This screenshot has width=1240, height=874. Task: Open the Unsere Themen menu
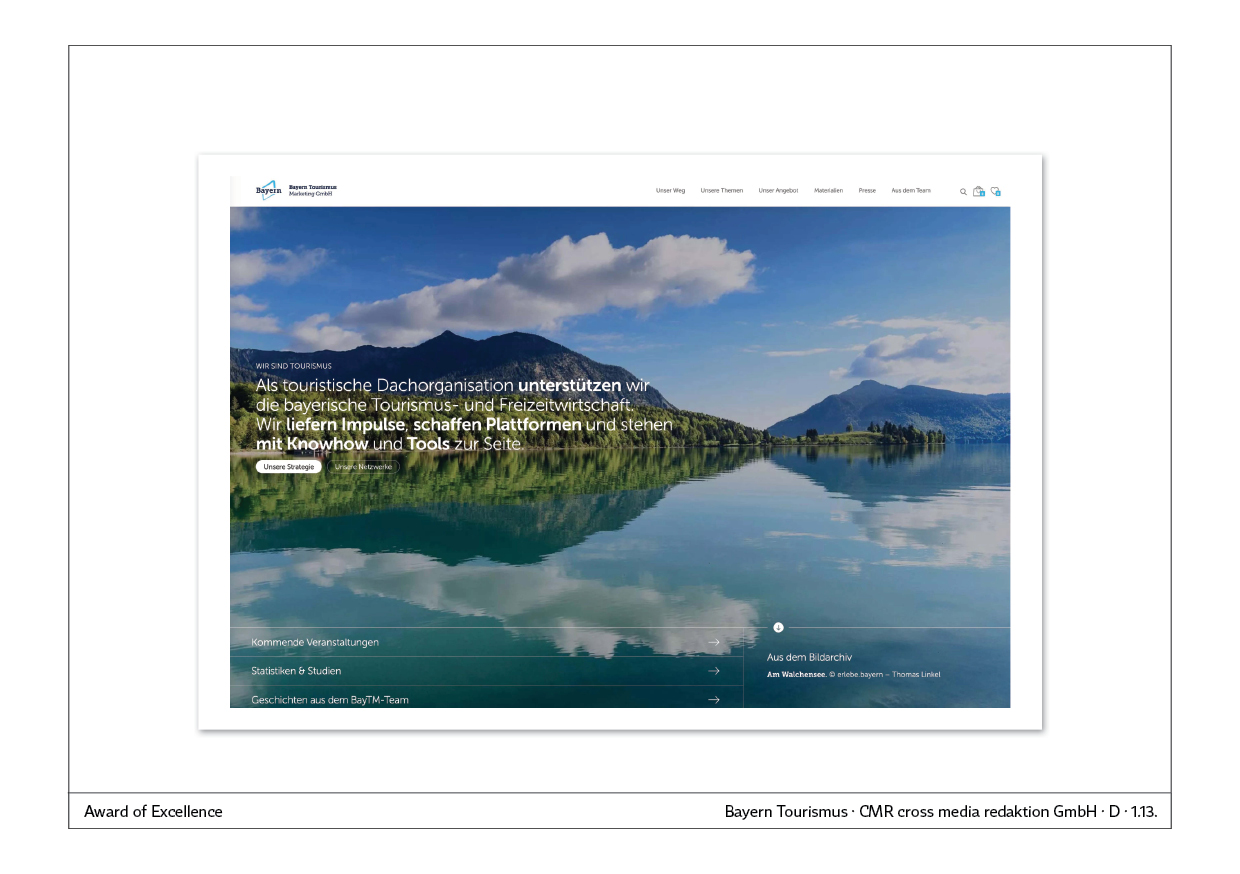click(x=721, y=190)
